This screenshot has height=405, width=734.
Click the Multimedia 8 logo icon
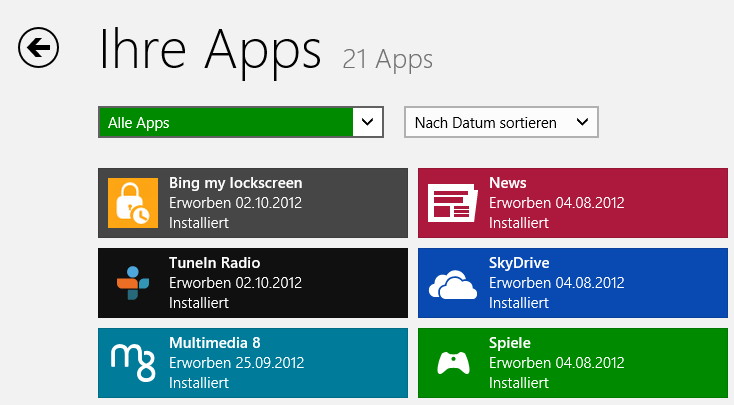tap(133, 362)
